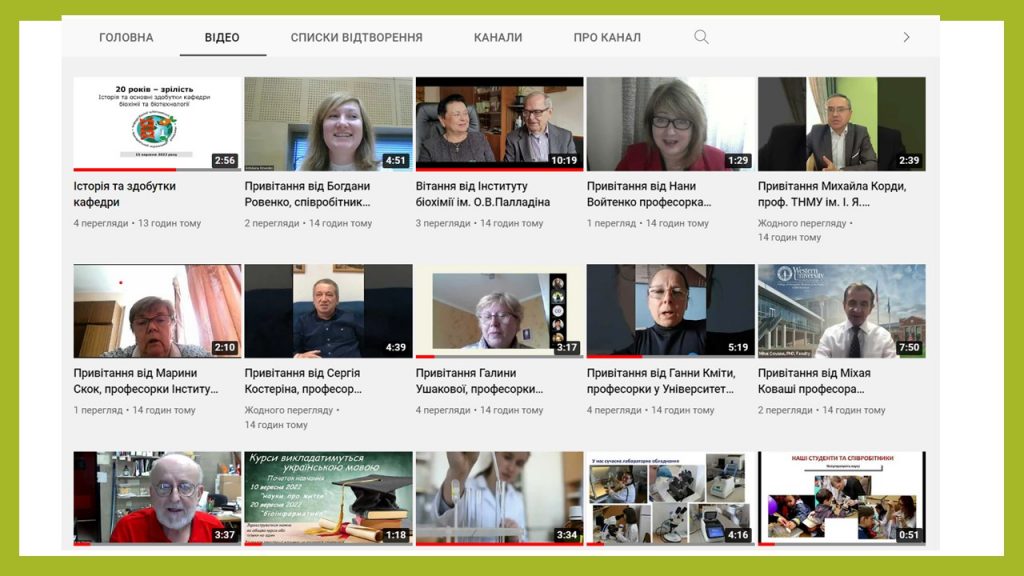The image size is (1024, 576).
Task: Click 'Привітання від Марини Скок' video title
Action: (145, 381)
